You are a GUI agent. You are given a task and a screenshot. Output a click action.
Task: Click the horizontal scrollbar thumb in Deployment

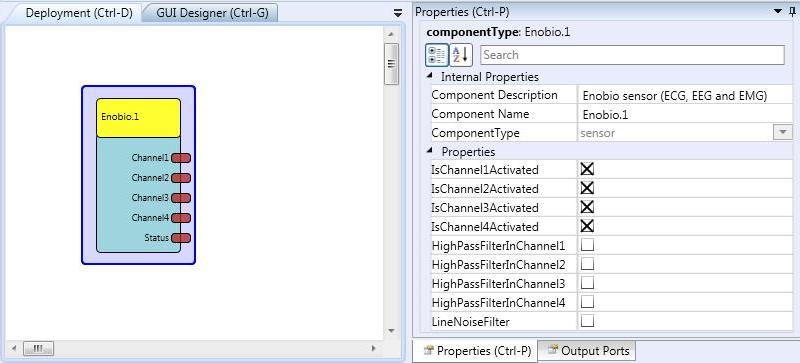click(x=38, y=348)
